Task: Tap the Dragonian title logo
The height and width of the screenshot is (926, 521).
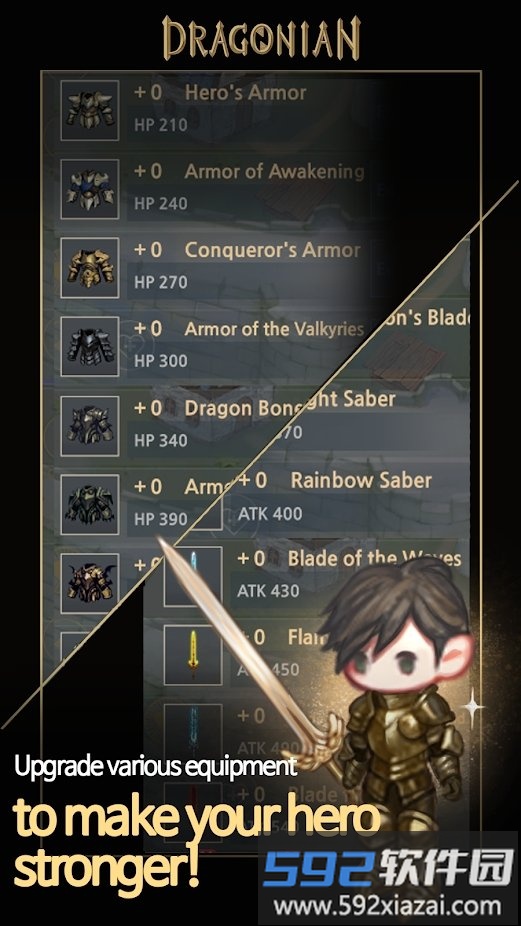Action: pyautogui.click(x=260, y=38)
